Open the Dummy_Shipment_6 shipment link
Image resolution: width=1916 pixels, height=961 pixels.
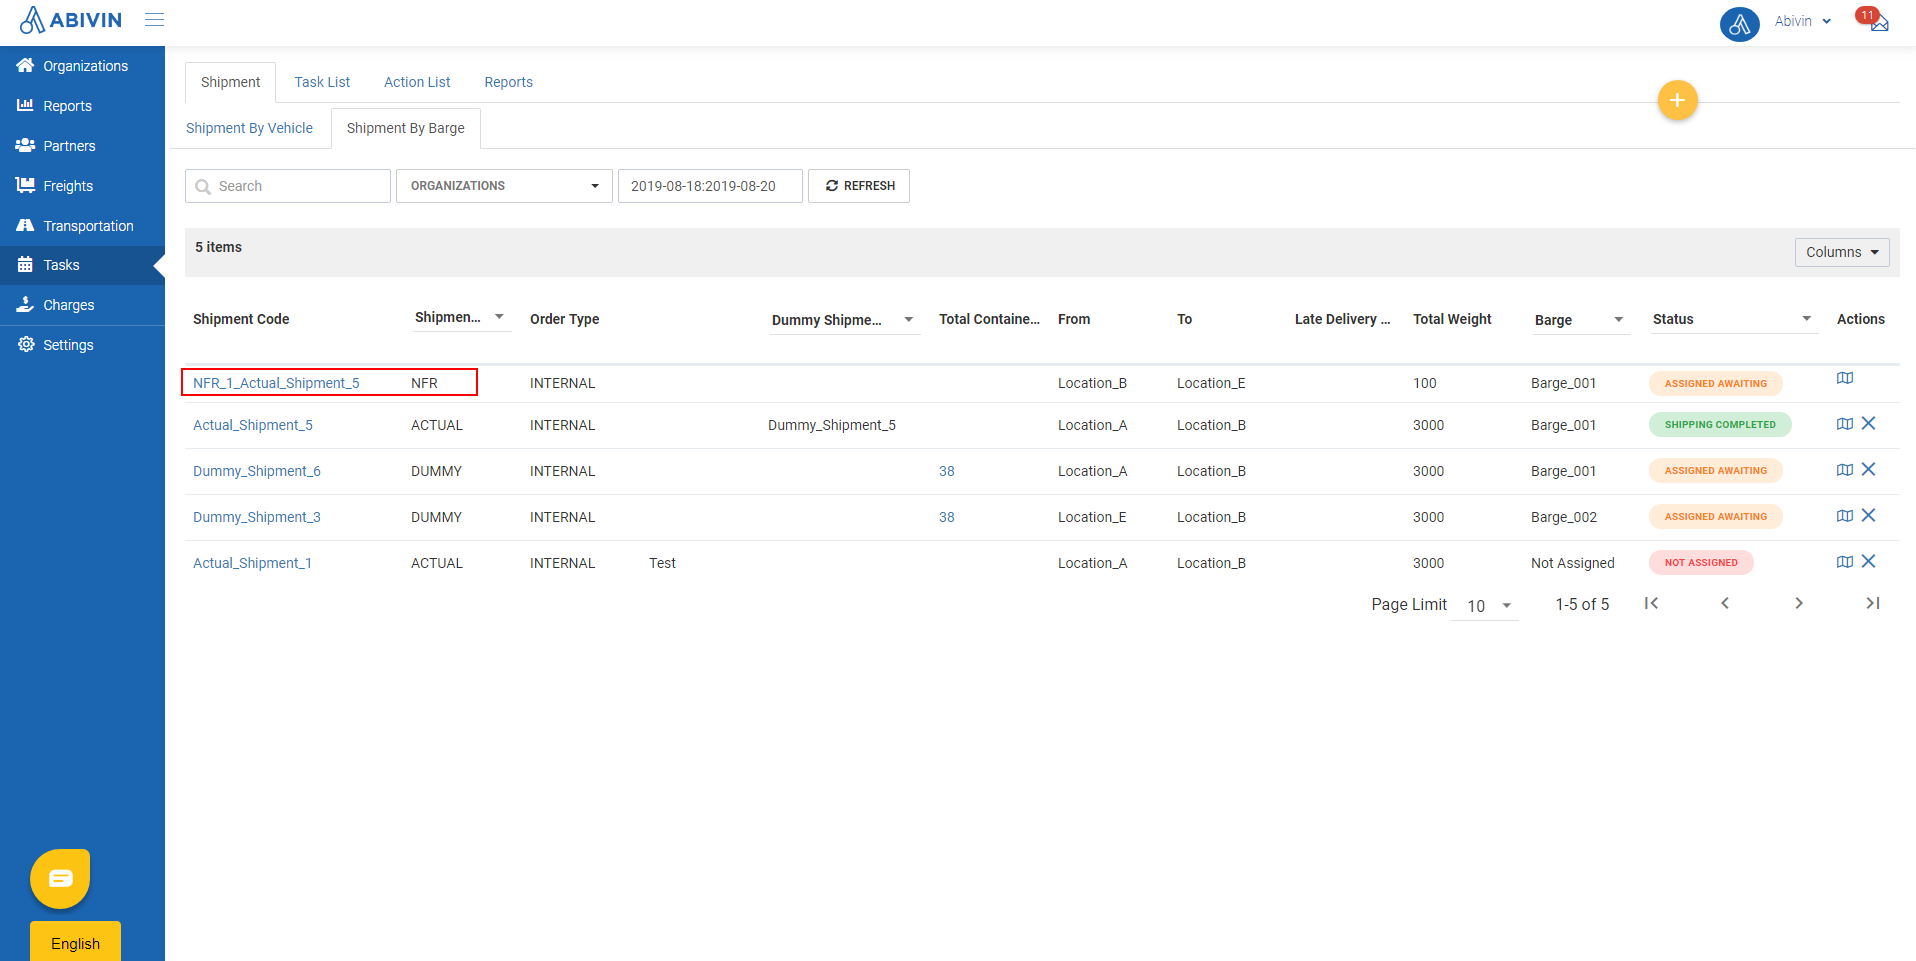(x=257, y=471)
